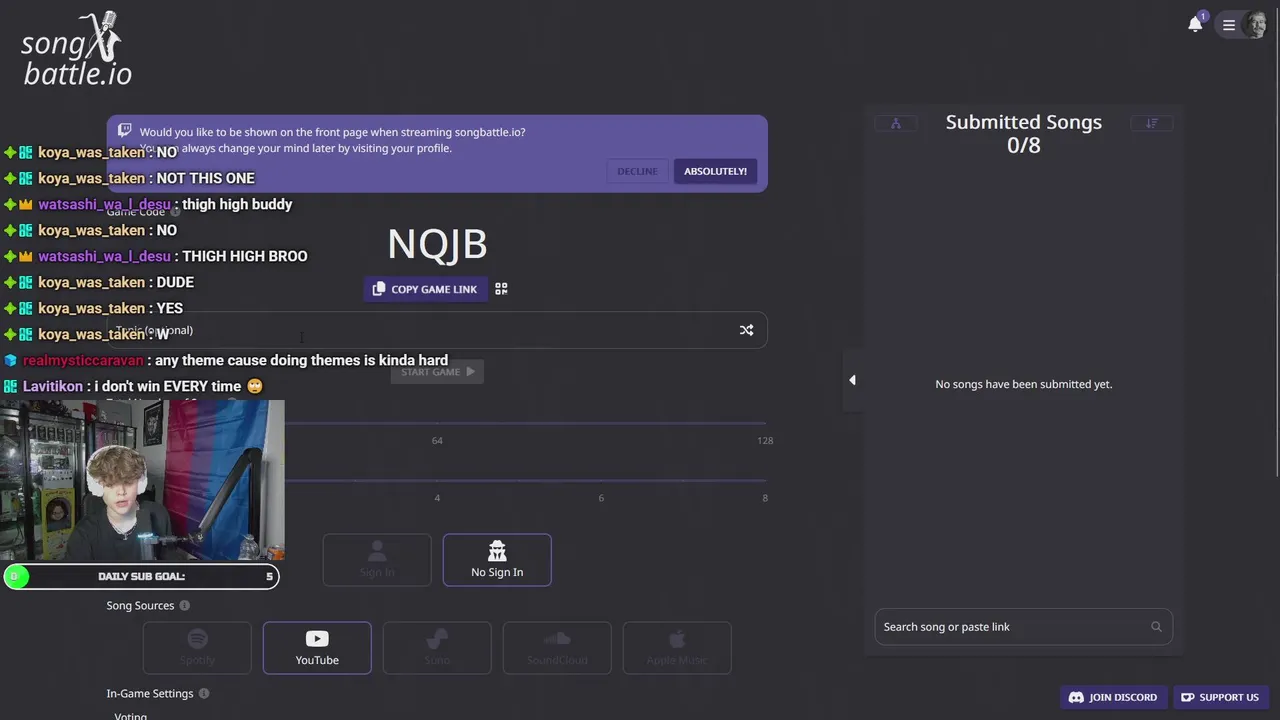
Task: Accept with the ABSOLUTELY! button
Action: click(715, 171)
